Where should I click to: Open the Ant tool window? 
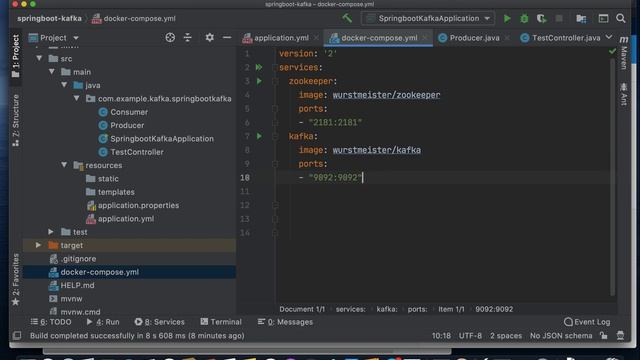click(x=624, y=94)
